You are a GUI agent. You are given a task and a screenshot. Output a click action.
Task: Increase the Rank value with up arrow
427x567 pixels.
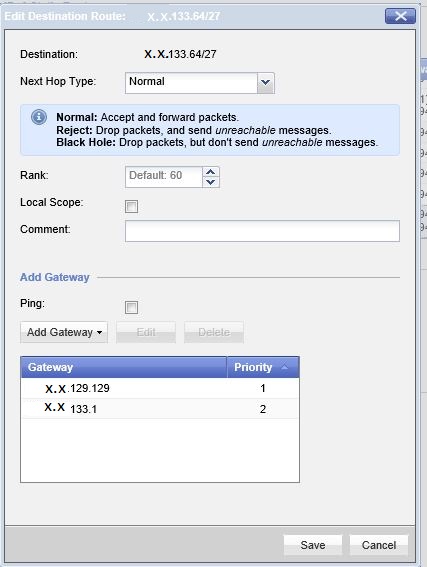[211, 172]
